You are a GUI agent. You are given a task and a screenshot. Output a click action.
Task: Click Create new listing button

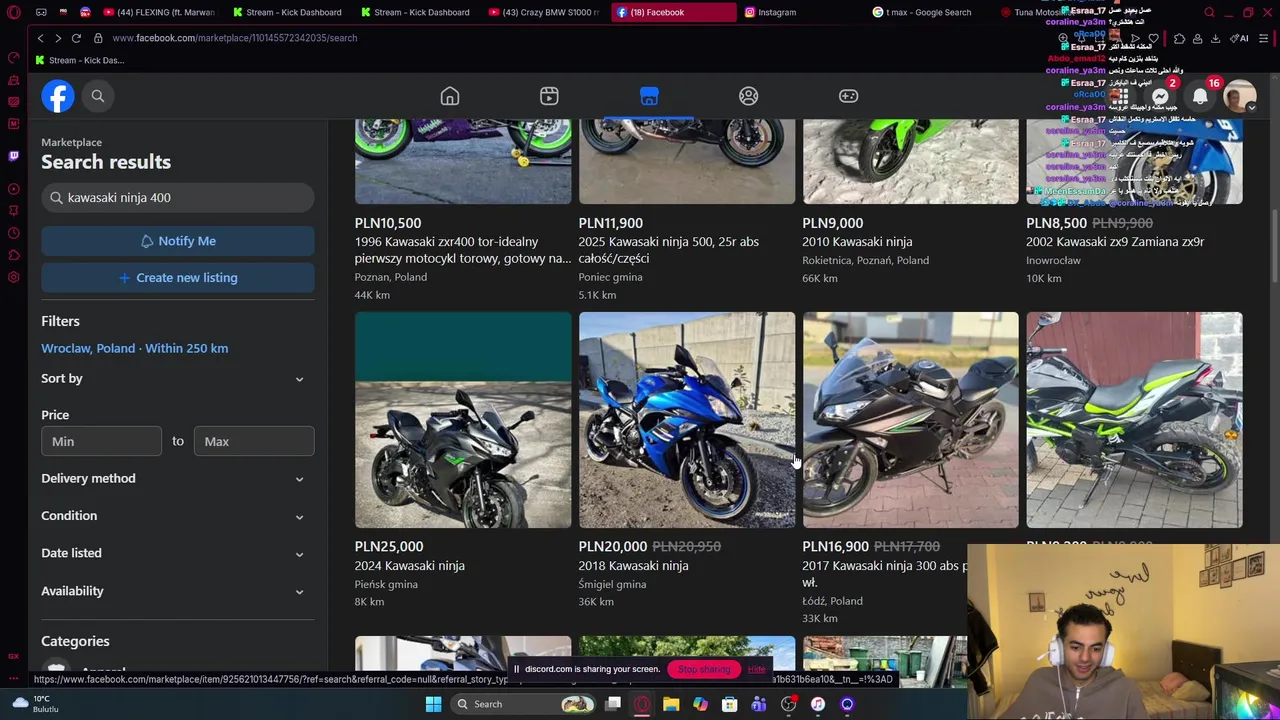[x=178, y=278]
